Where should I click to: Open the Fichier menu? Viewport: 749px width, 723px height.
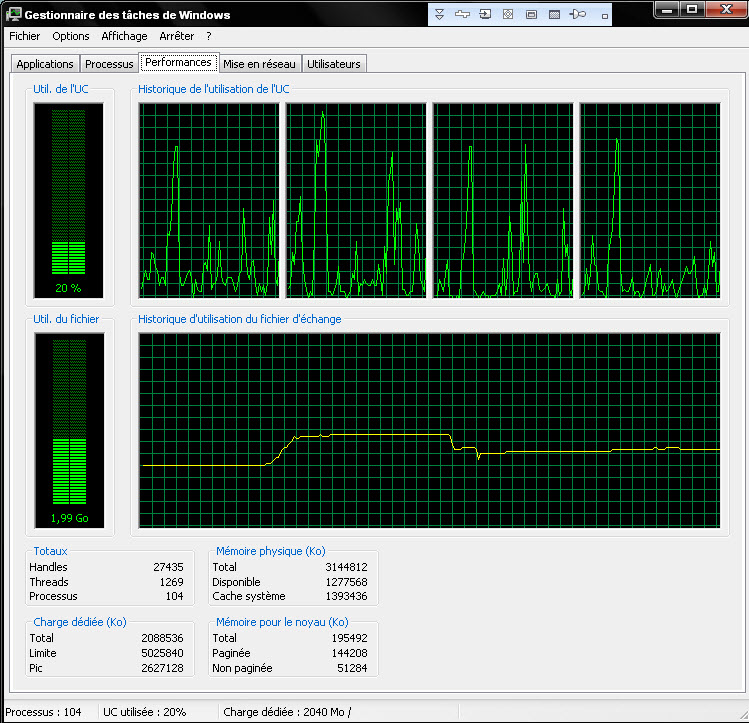pyautogui.click(x=24, y=36)
